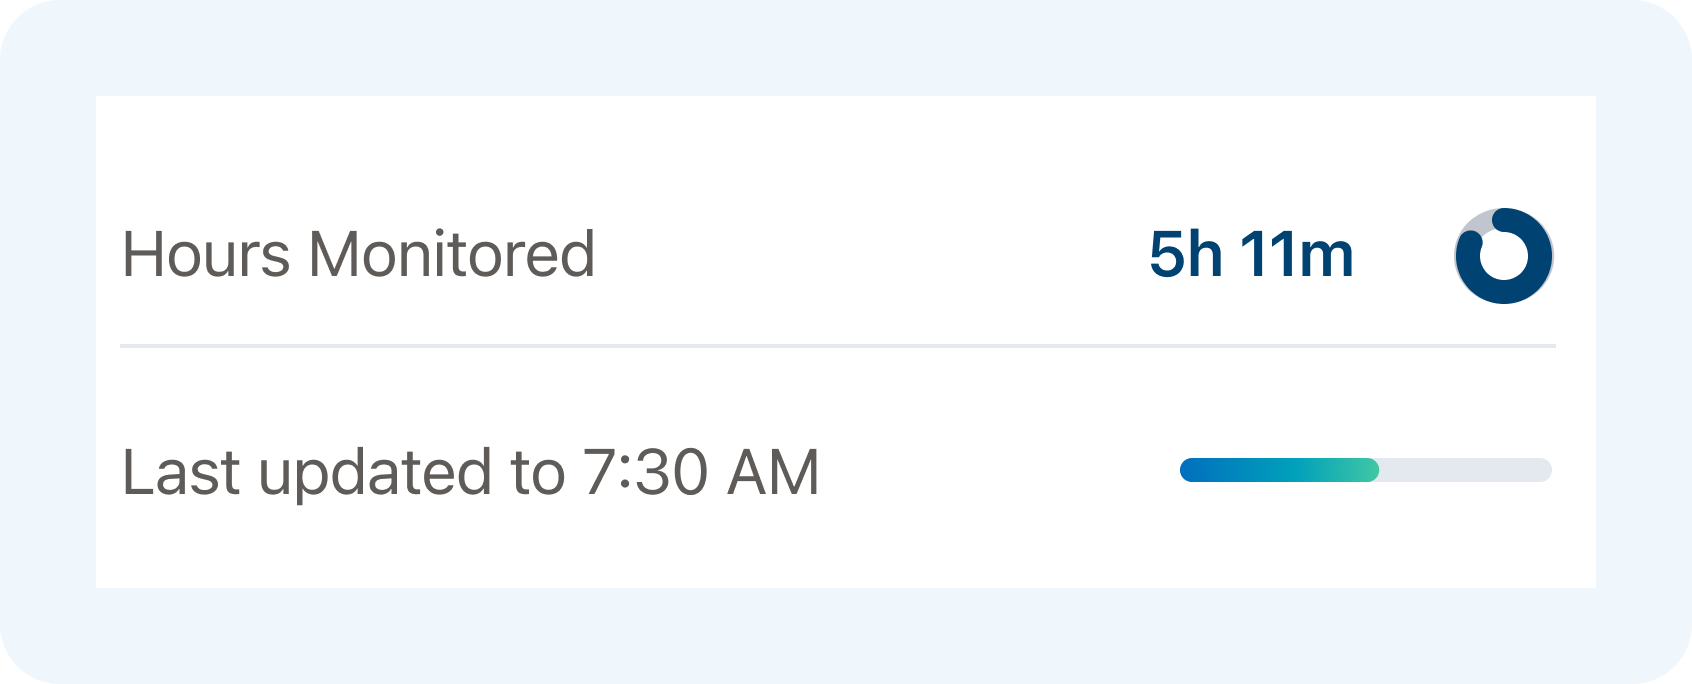Select the 5h 11m duration value

[1250, 255]
